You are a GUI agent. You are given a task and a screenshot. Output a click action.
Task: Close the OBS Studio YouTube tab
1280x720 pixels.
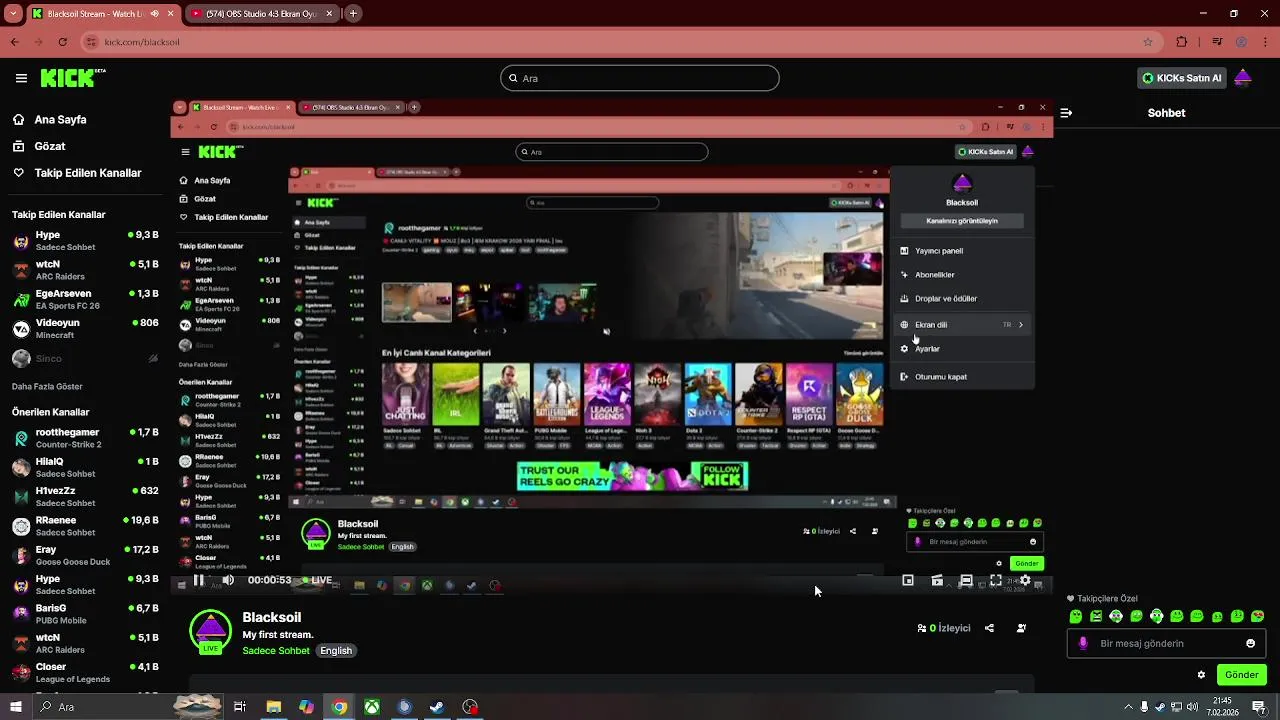329,14
